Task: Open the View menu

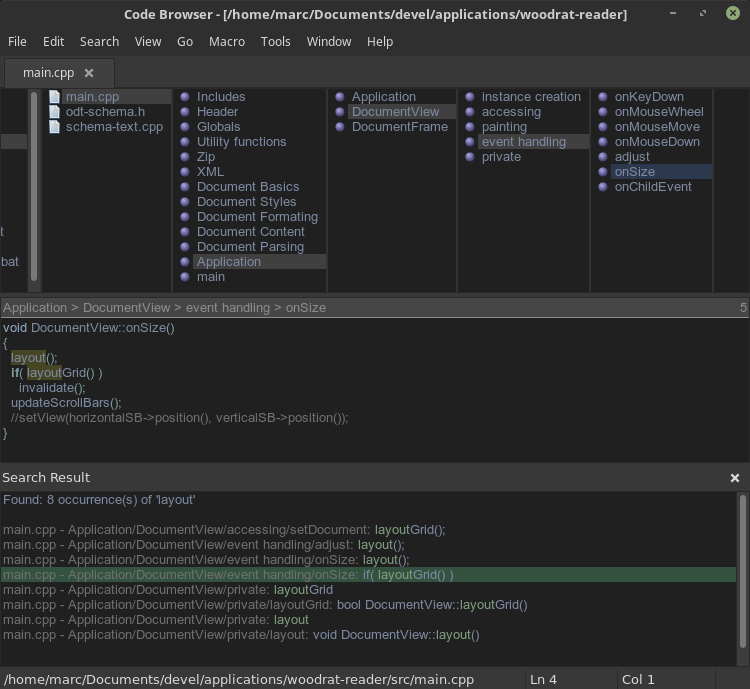Action: pyautogui.click(x=148, y=42)
